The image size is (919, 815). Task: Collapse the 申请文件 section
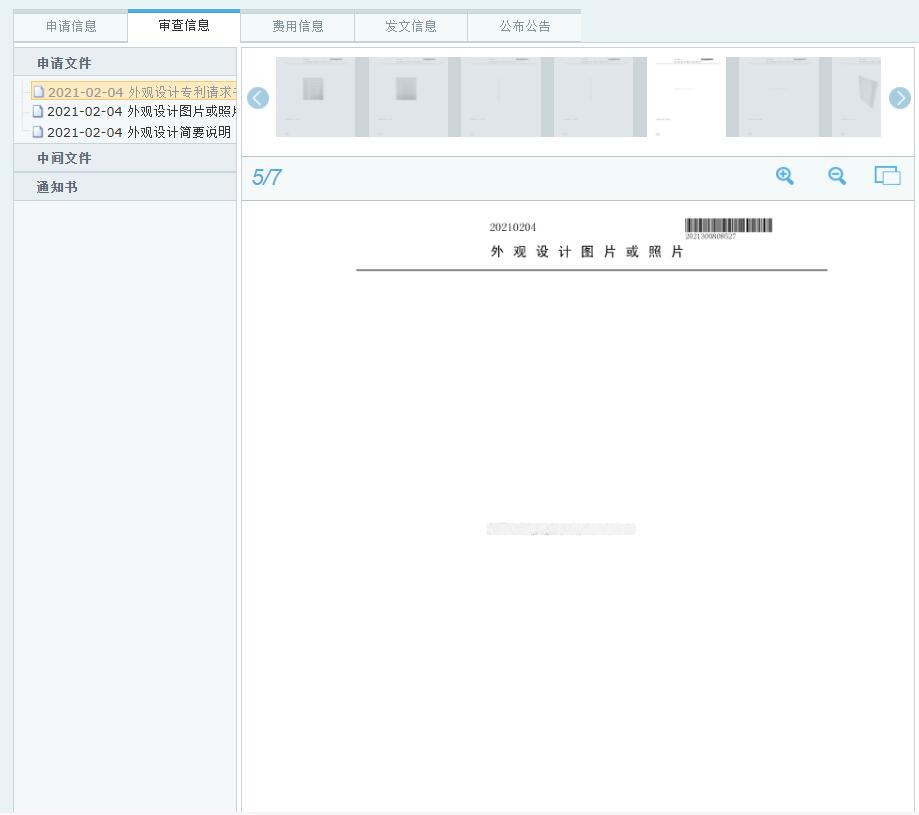(x=64, y=63)
